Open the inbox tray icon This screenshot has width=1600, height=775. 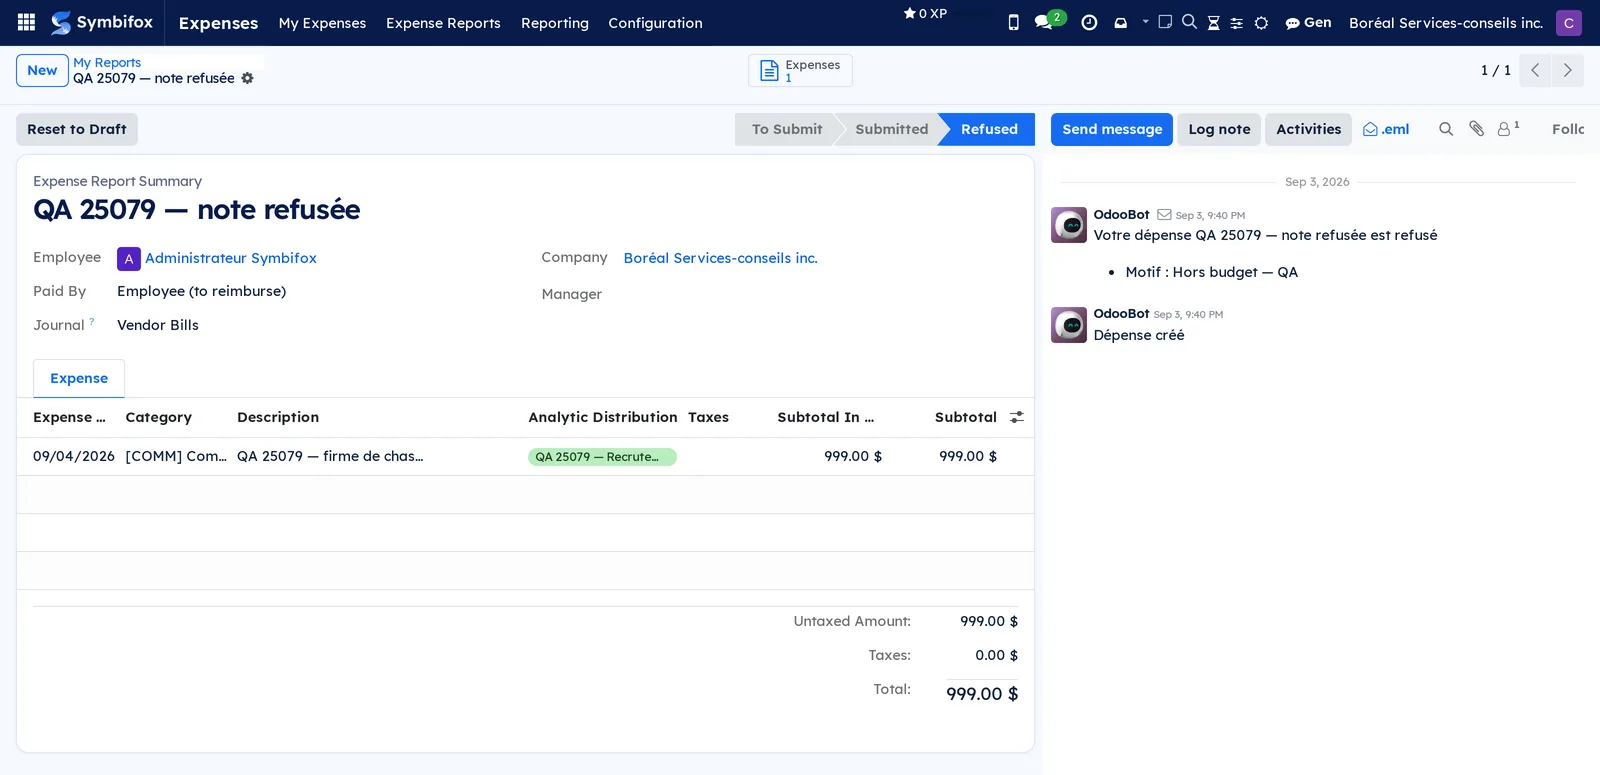pos(1120,22)
